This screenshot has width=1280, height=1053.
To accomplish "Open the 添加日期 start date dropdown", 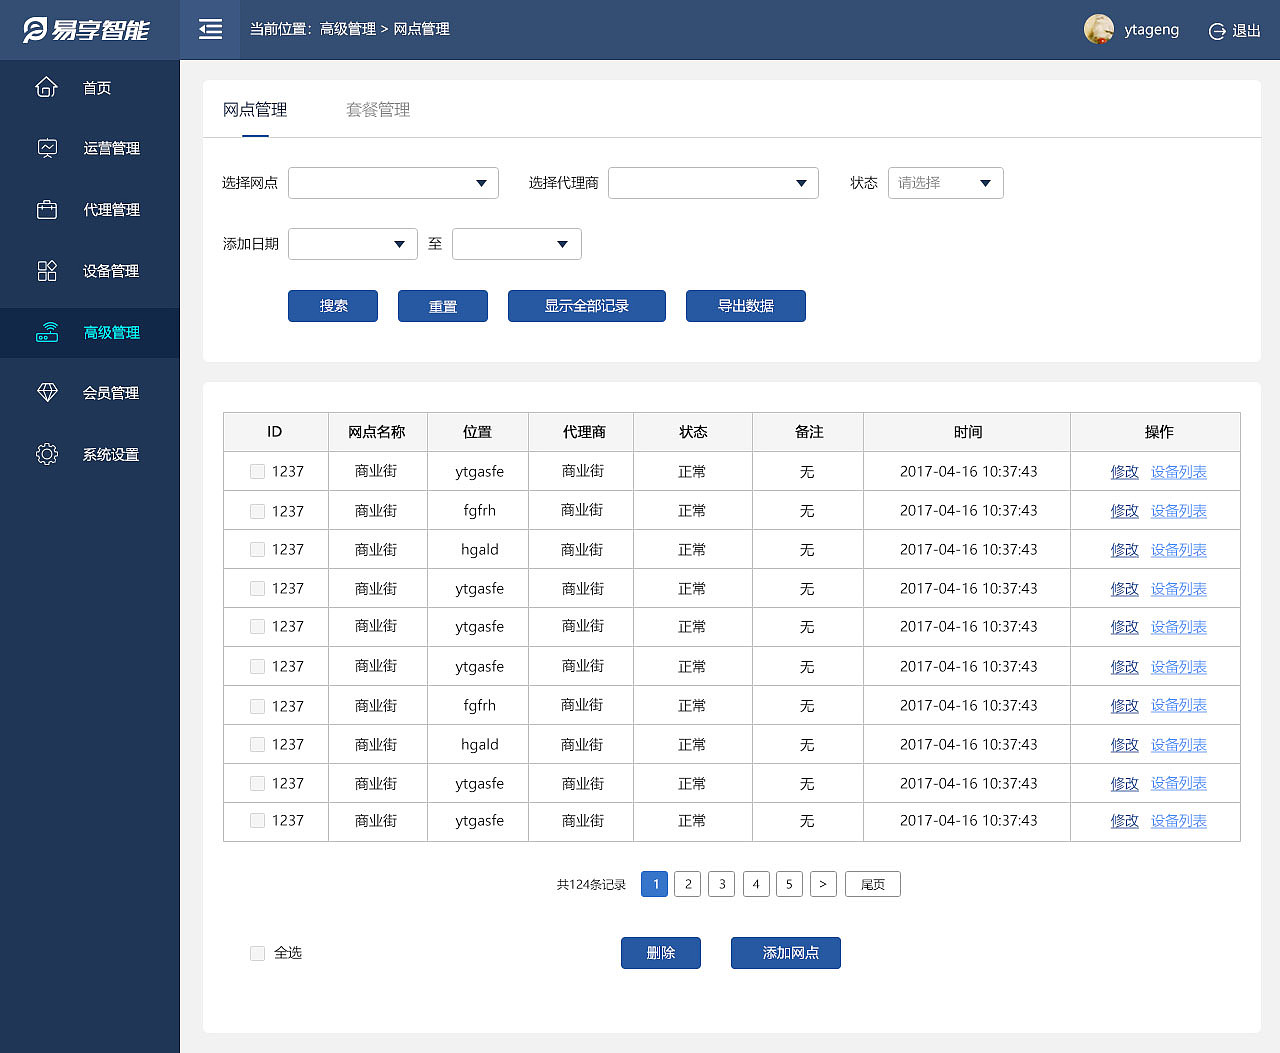I will click(x=353, y=244).
